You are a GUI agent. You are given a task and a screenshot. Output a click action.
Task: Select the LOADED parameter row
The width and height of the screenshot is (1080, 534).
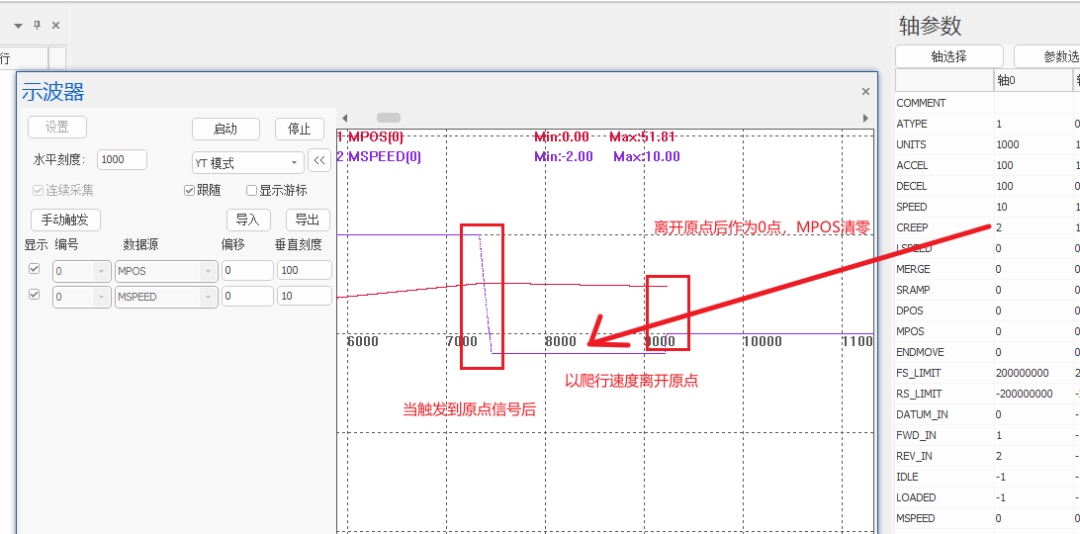point(988,497)
